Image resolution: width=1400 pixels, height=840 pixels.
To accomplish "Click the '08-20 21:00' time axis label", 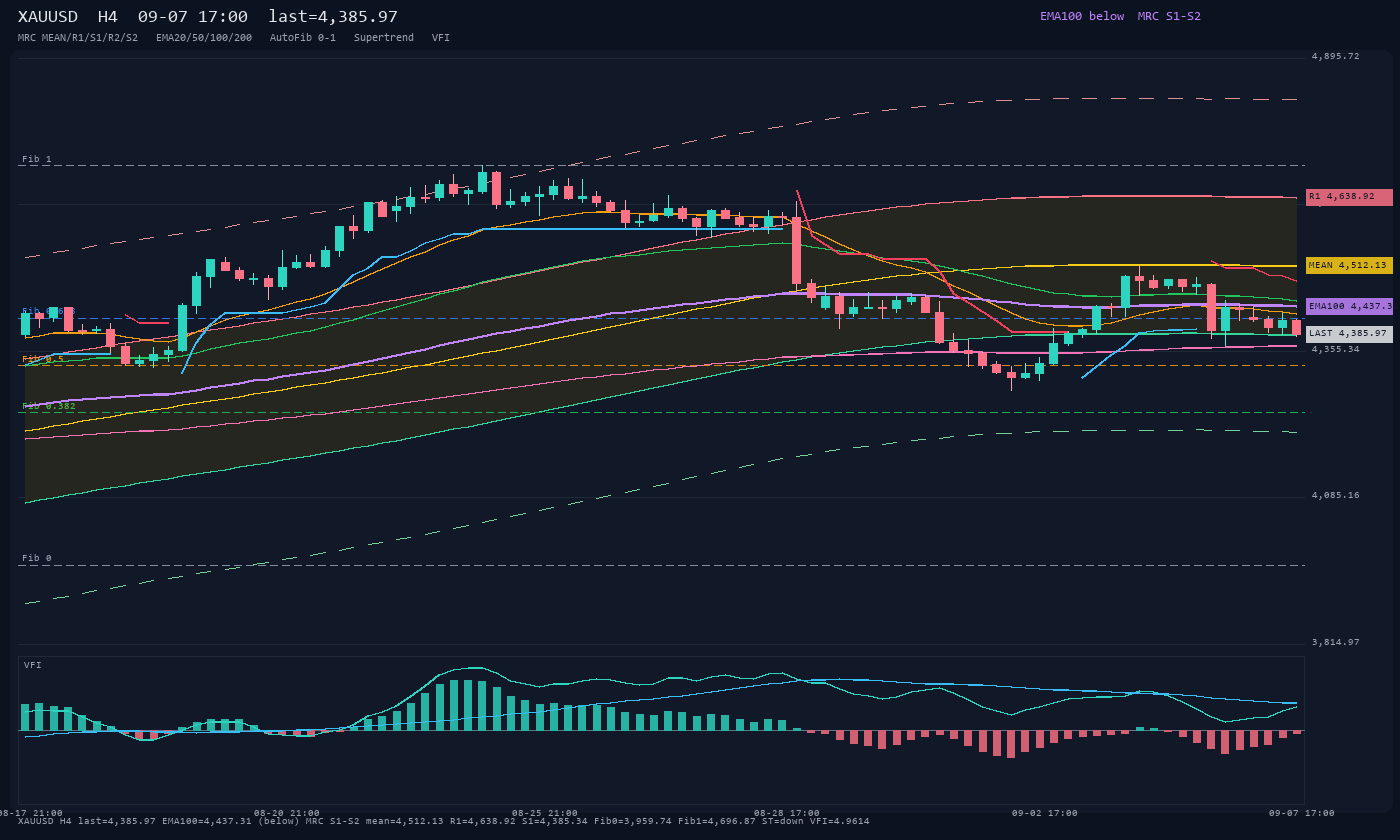I will [287, 813].
